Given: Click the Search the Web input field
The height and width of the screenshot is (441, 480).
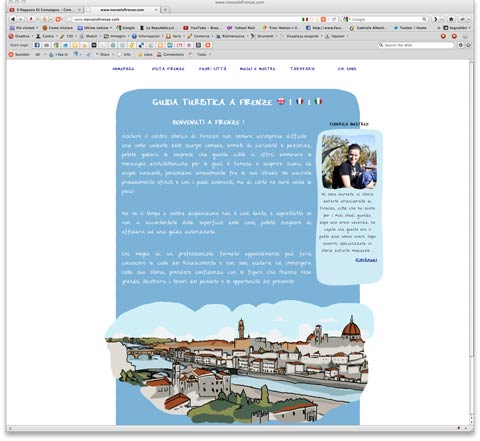Looking at the screenshot, I should tap(417, 45).
